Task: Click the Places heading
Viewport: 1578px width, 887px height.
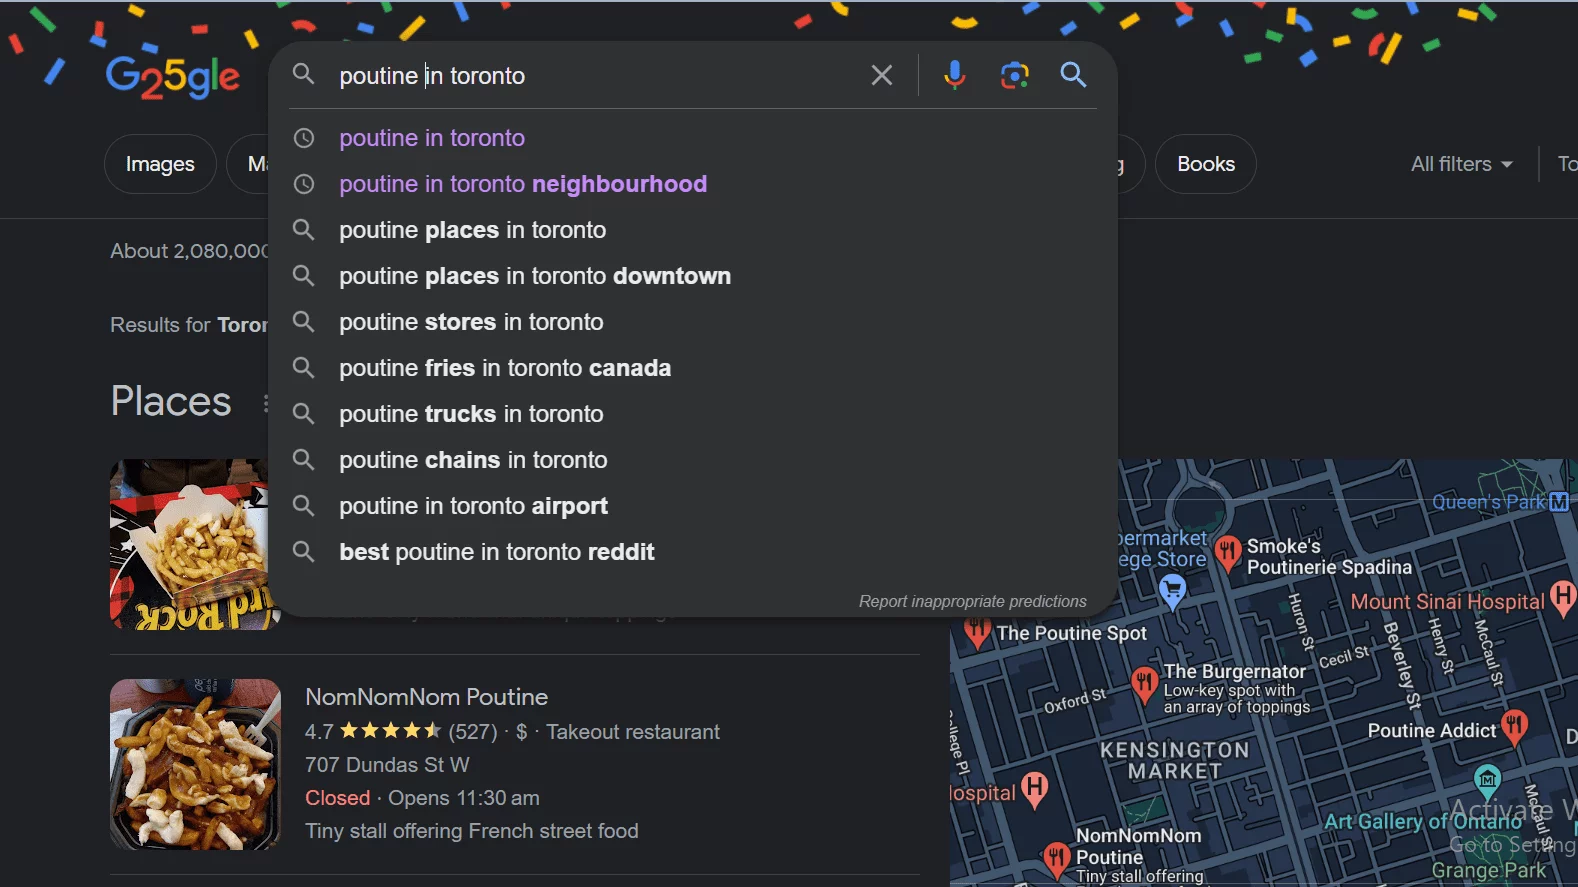Action: [171, 401]
